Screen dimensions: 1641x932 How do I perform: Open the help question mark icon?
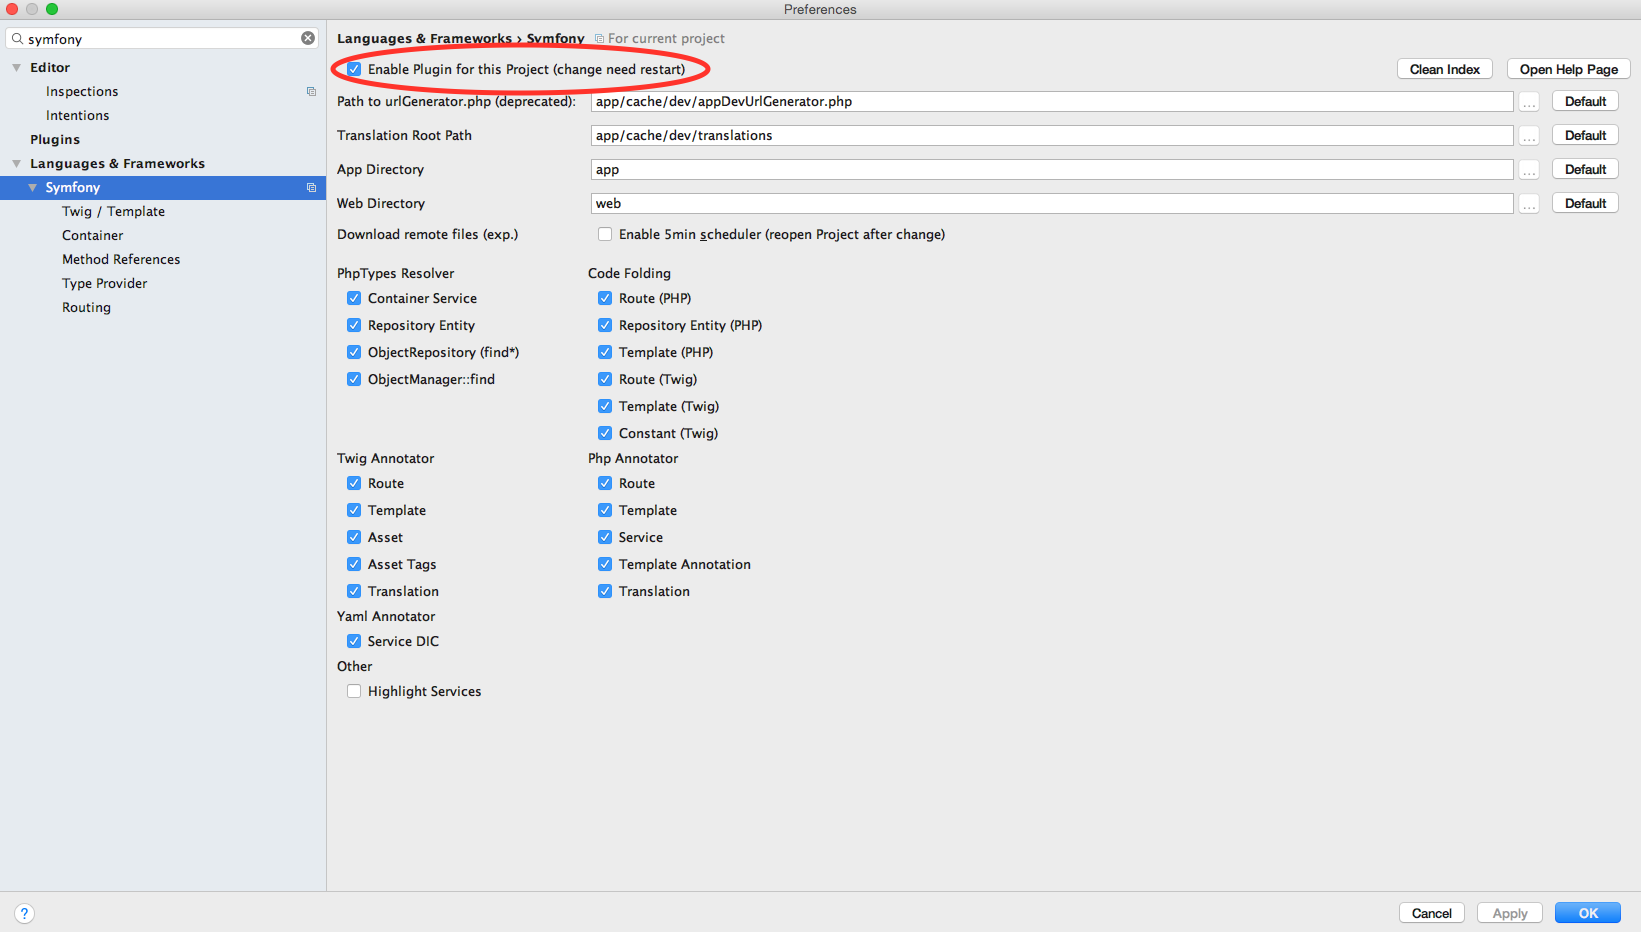25,913
